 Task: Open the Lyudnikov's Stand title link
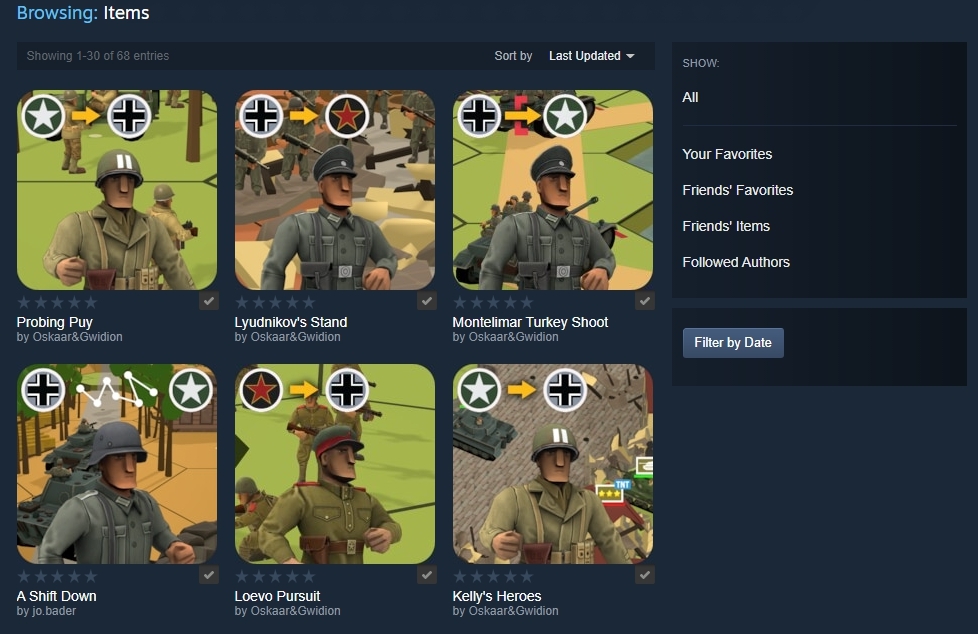point(291,323)
